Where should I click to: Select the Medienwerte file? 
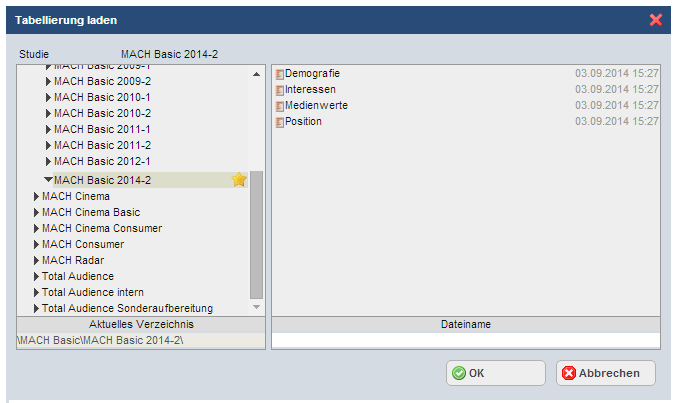316,106
